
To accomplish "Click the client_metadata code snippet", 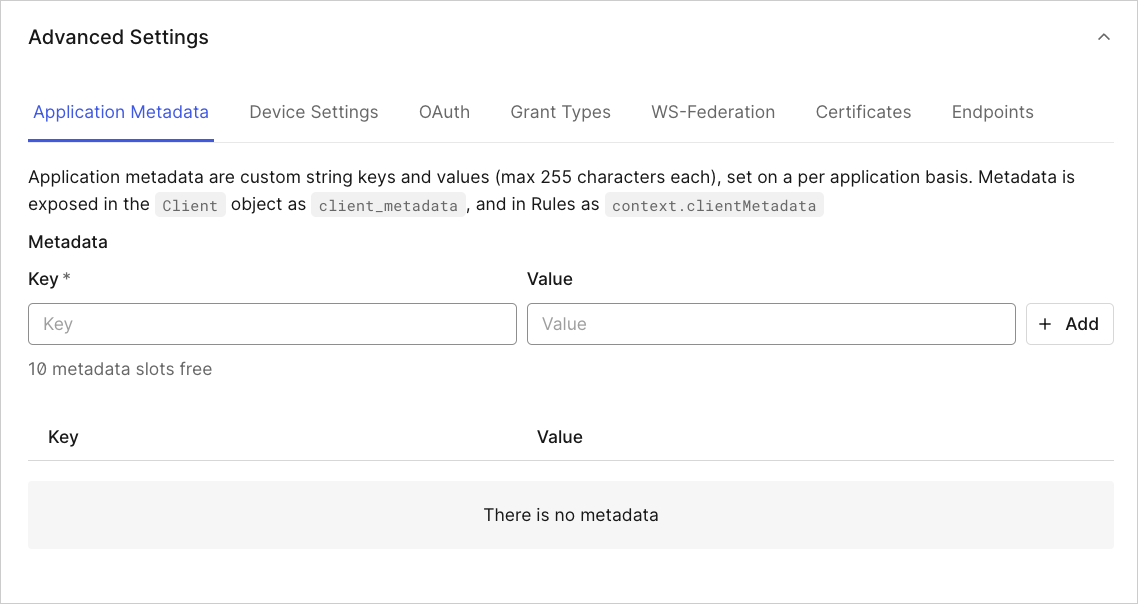I will point(388,205).
